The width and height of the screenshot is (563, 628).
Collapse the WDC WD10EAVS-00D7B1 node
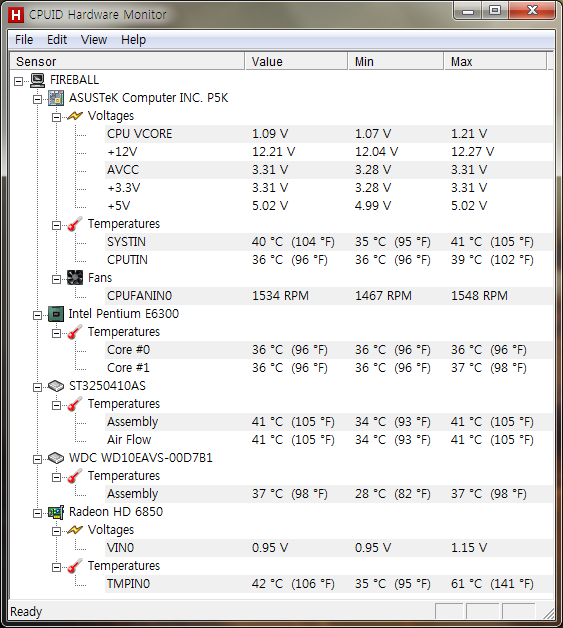[x=37, y=459]
